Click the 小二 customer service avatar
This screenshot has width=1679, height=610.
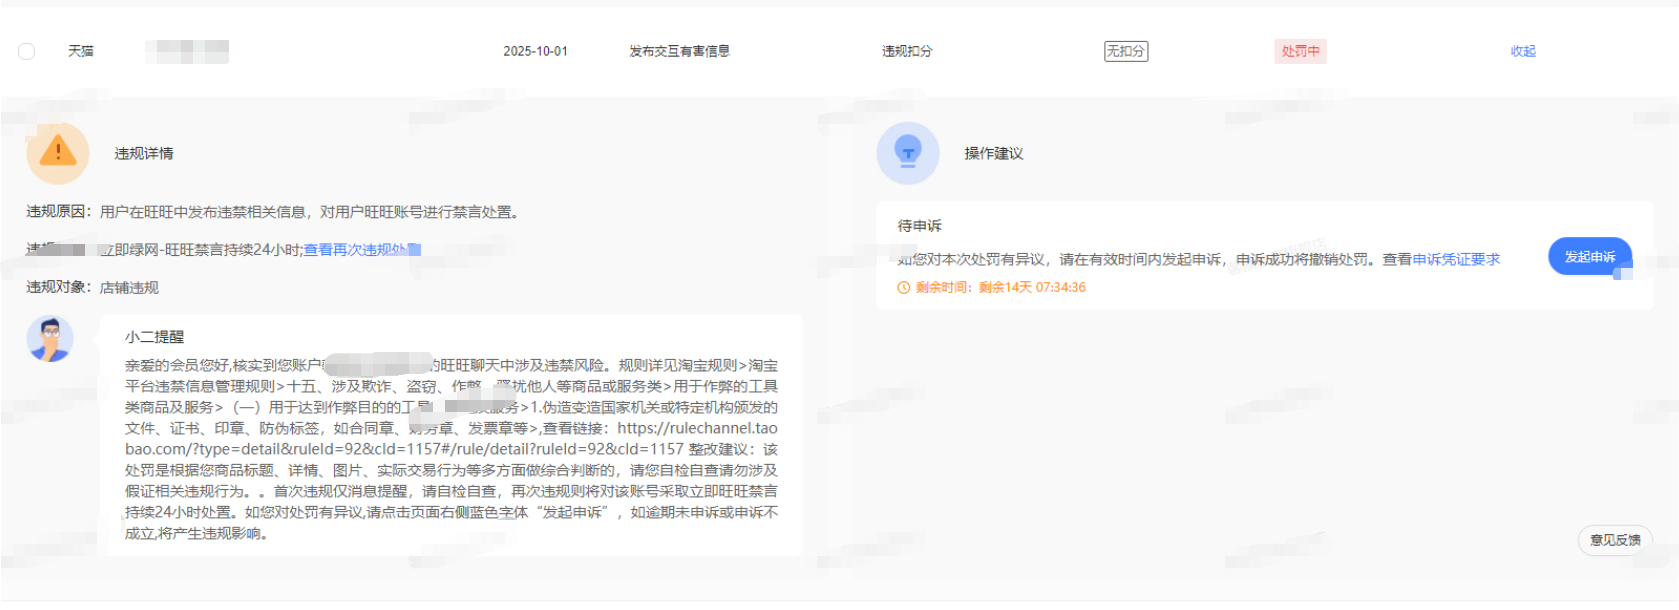tap(50, 339)
